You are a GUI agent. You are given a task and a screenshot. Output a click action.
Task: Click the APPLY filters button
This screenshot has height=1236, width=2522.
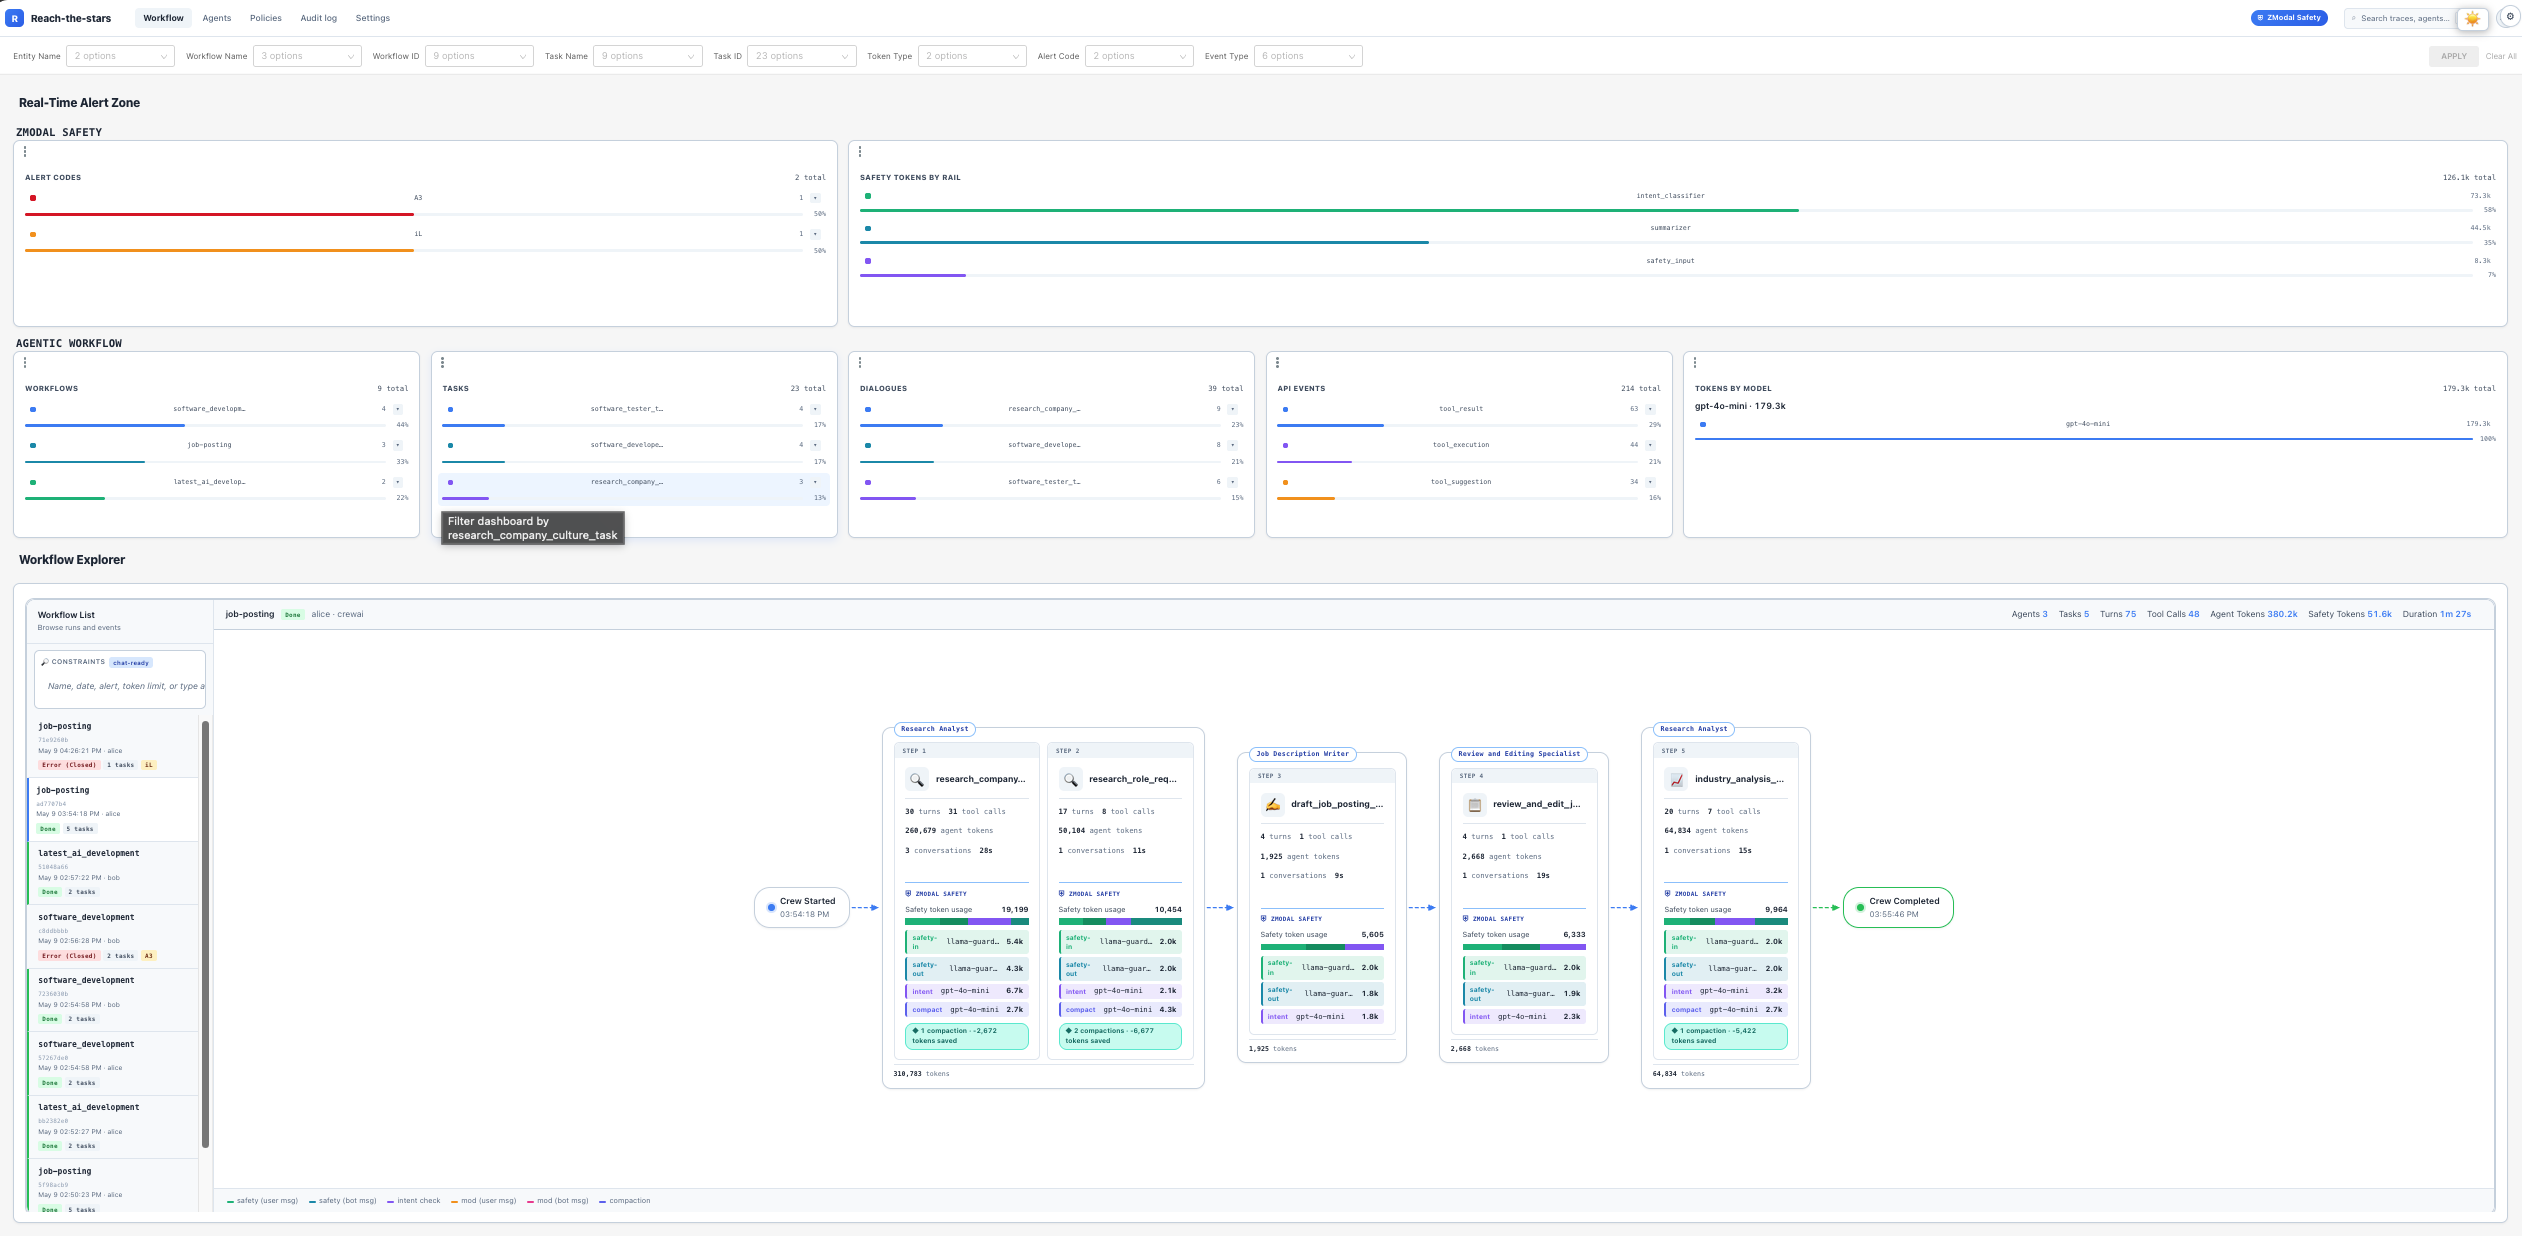(x=2453, y=56)
